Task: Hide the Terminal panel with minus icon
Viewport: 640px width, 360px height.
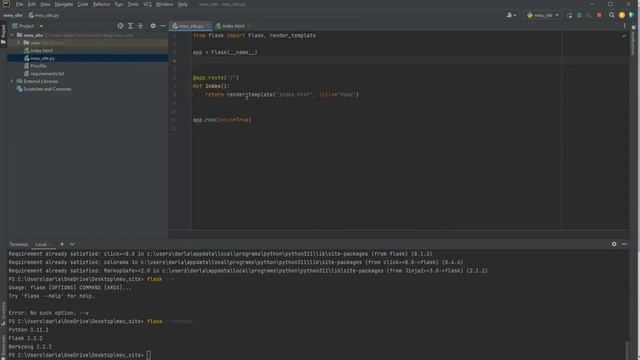Action: point(624,244)
